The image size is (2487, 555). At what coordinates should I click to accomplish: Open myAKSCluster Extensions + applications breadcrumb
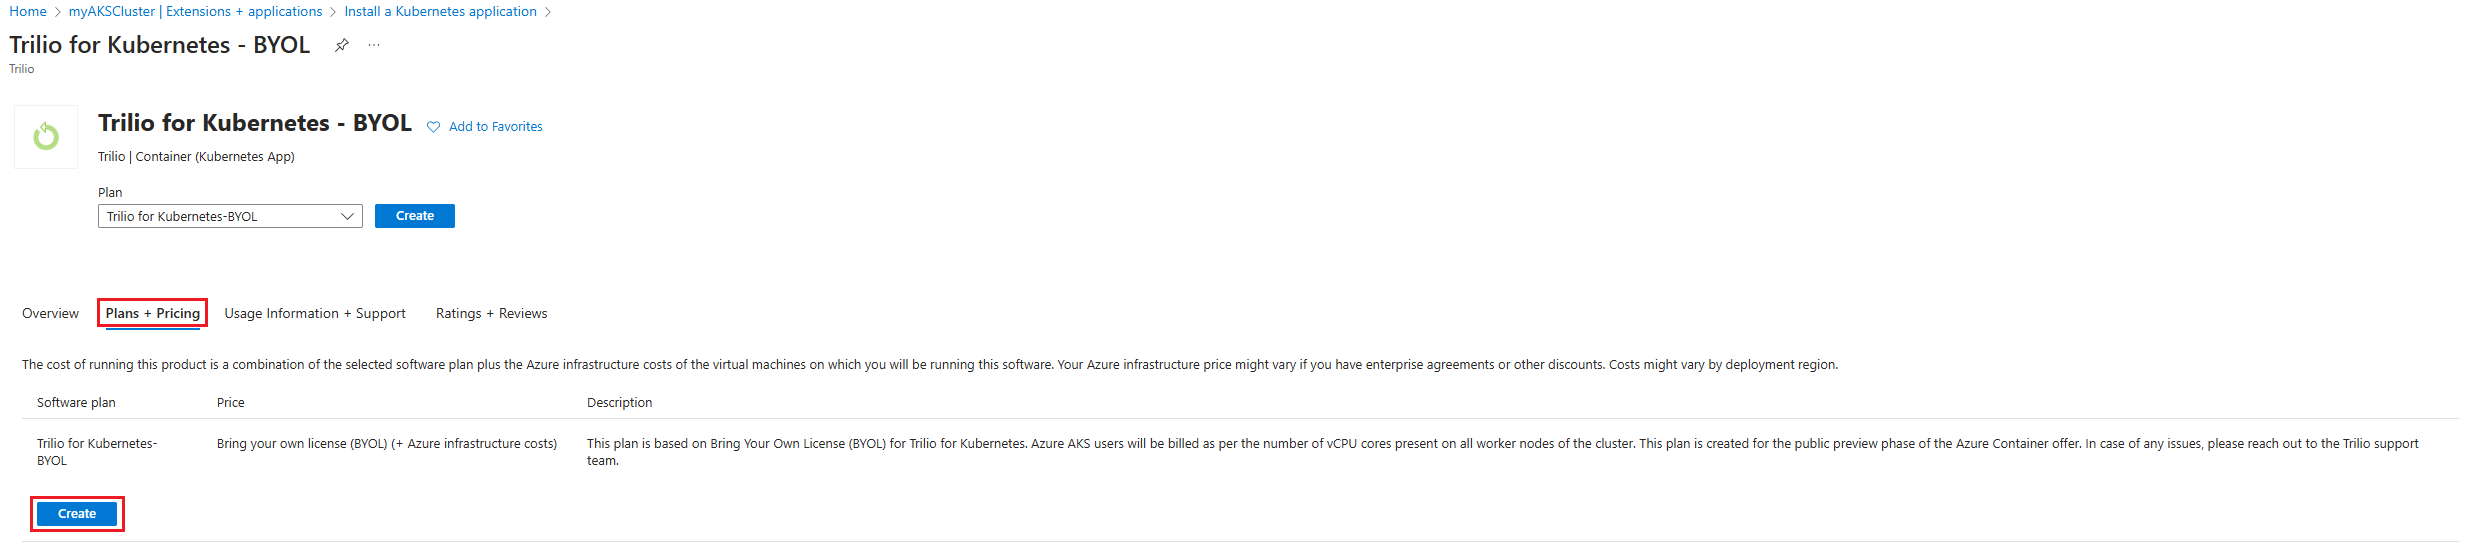(x=196, y=11)
